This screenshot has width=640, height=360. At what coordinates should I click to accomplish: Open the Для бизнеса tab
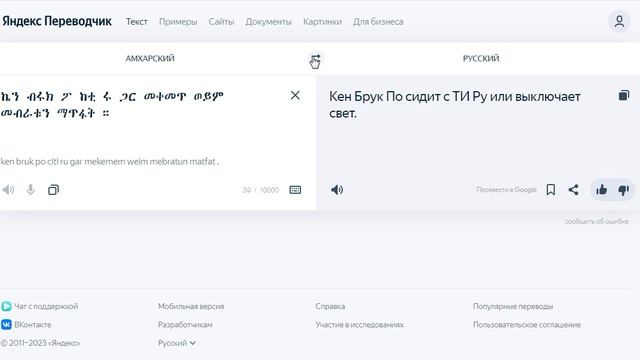[x=378, y=22]
